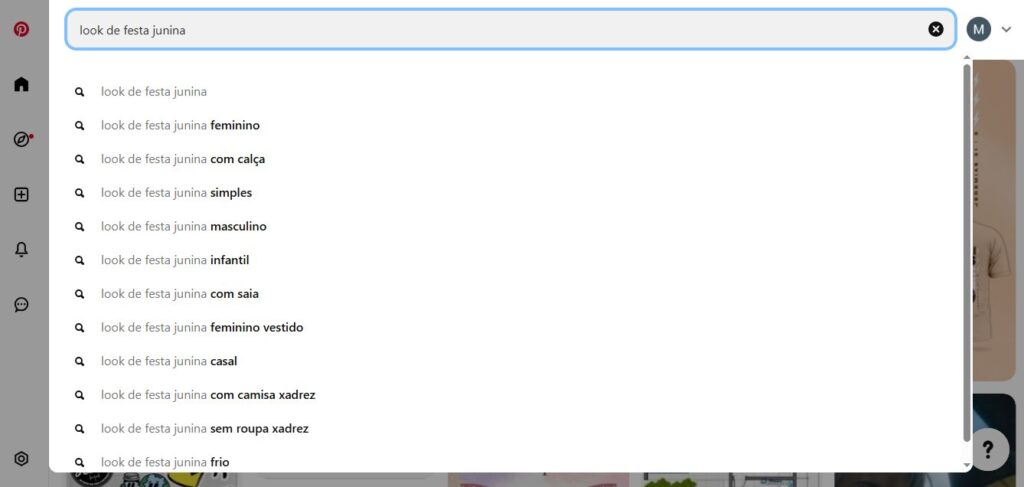1024x487 pixels.
Task: Click the magnifier icon beside the simples suggestion
Action: 80,193
